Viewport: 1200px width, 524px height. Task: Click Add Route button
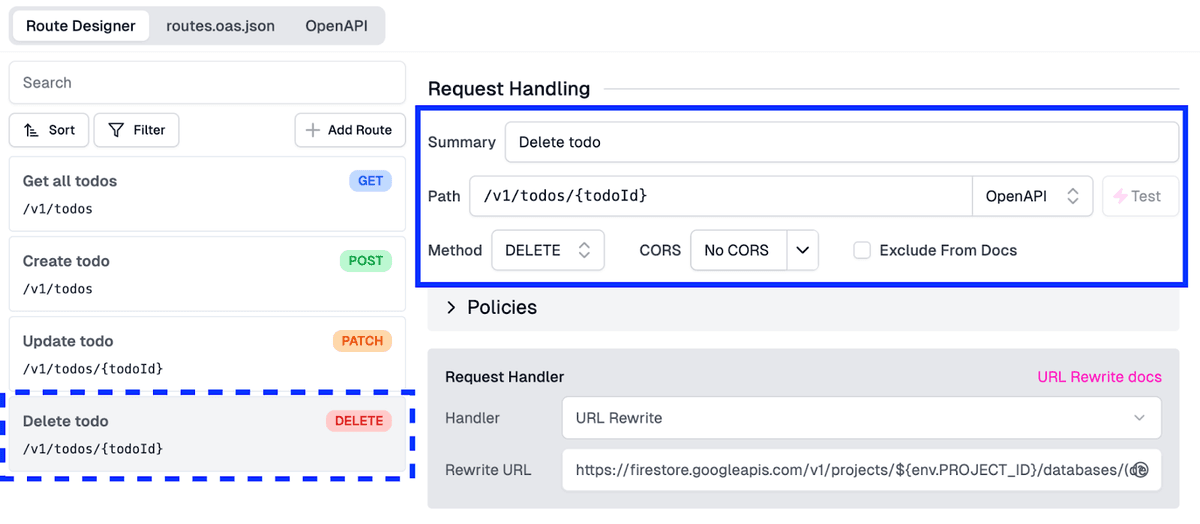[350, 130]
